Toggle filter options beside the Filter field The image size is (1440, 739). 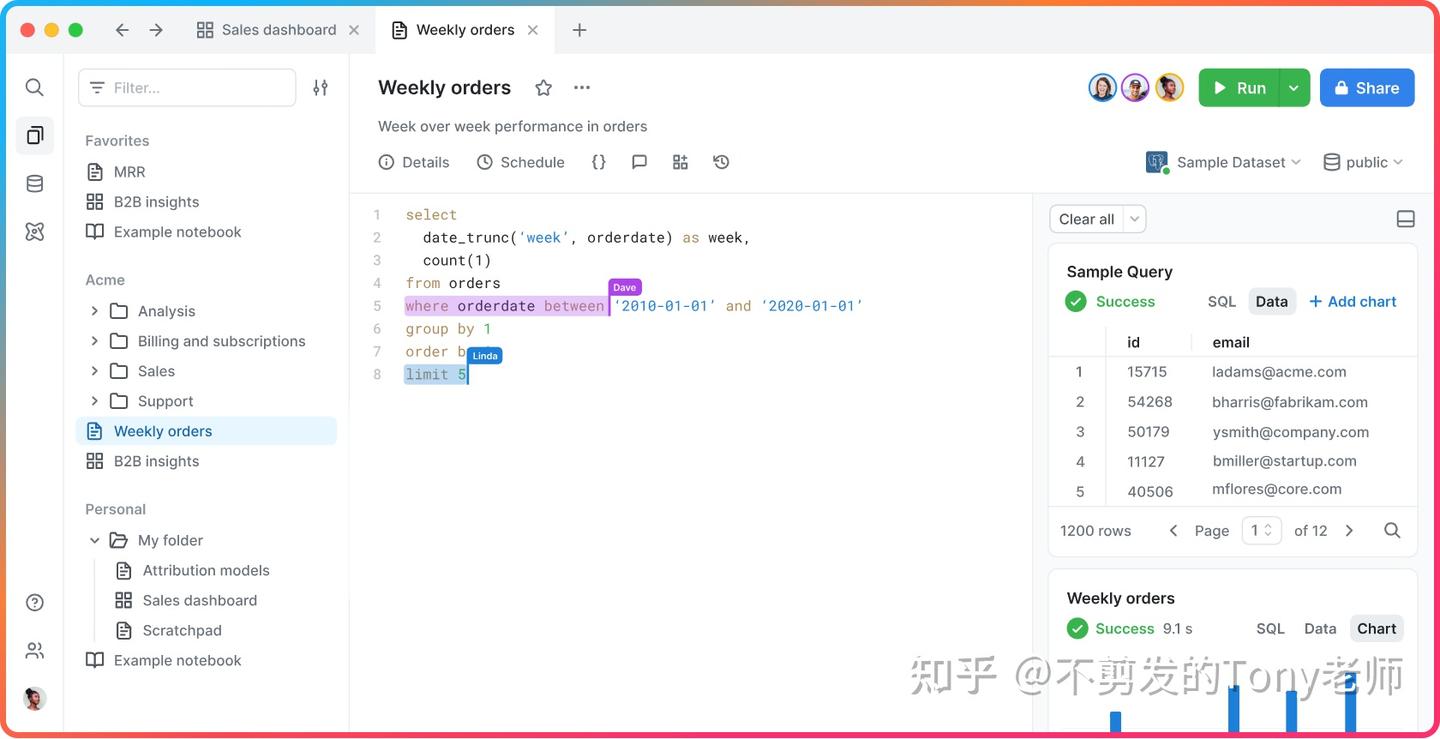320,87
